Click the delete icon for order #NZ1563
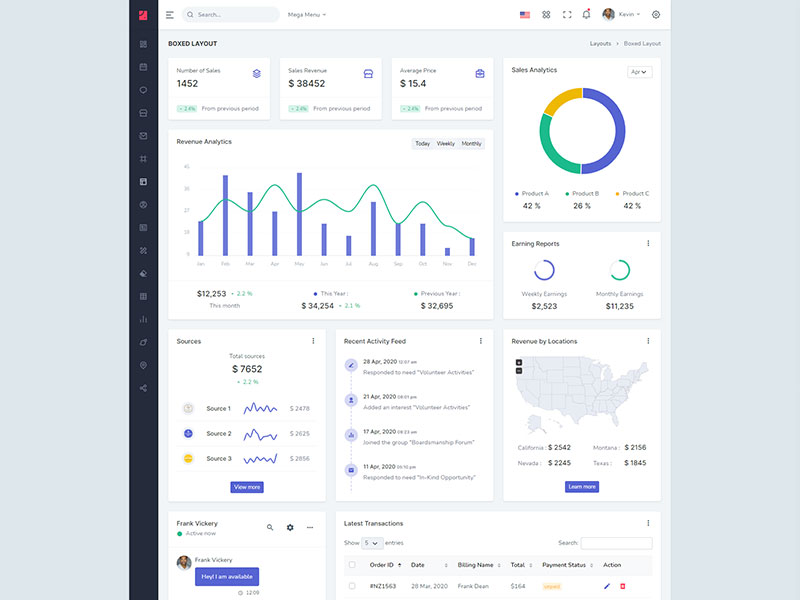 [x=623, y=586]
